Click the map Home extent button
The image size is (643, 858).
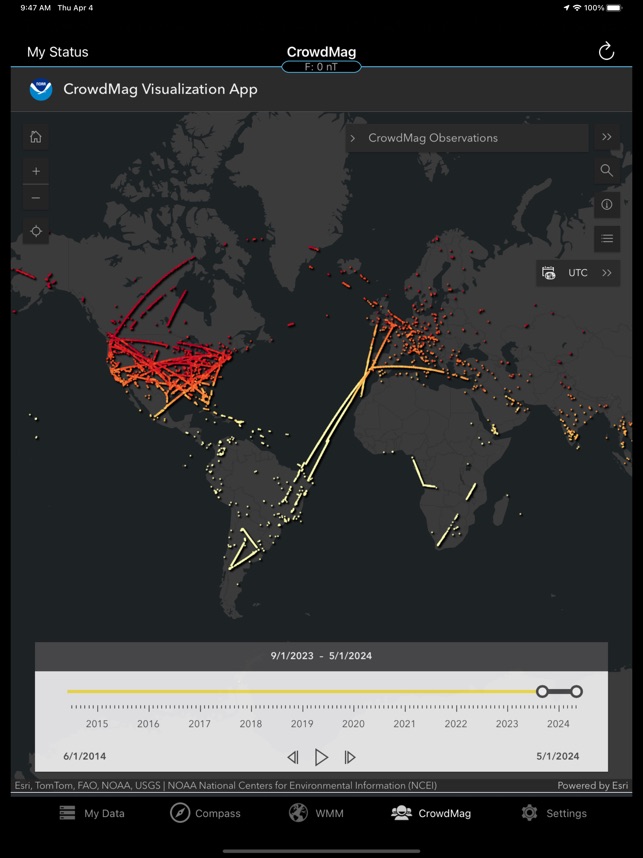click(36, 137)
